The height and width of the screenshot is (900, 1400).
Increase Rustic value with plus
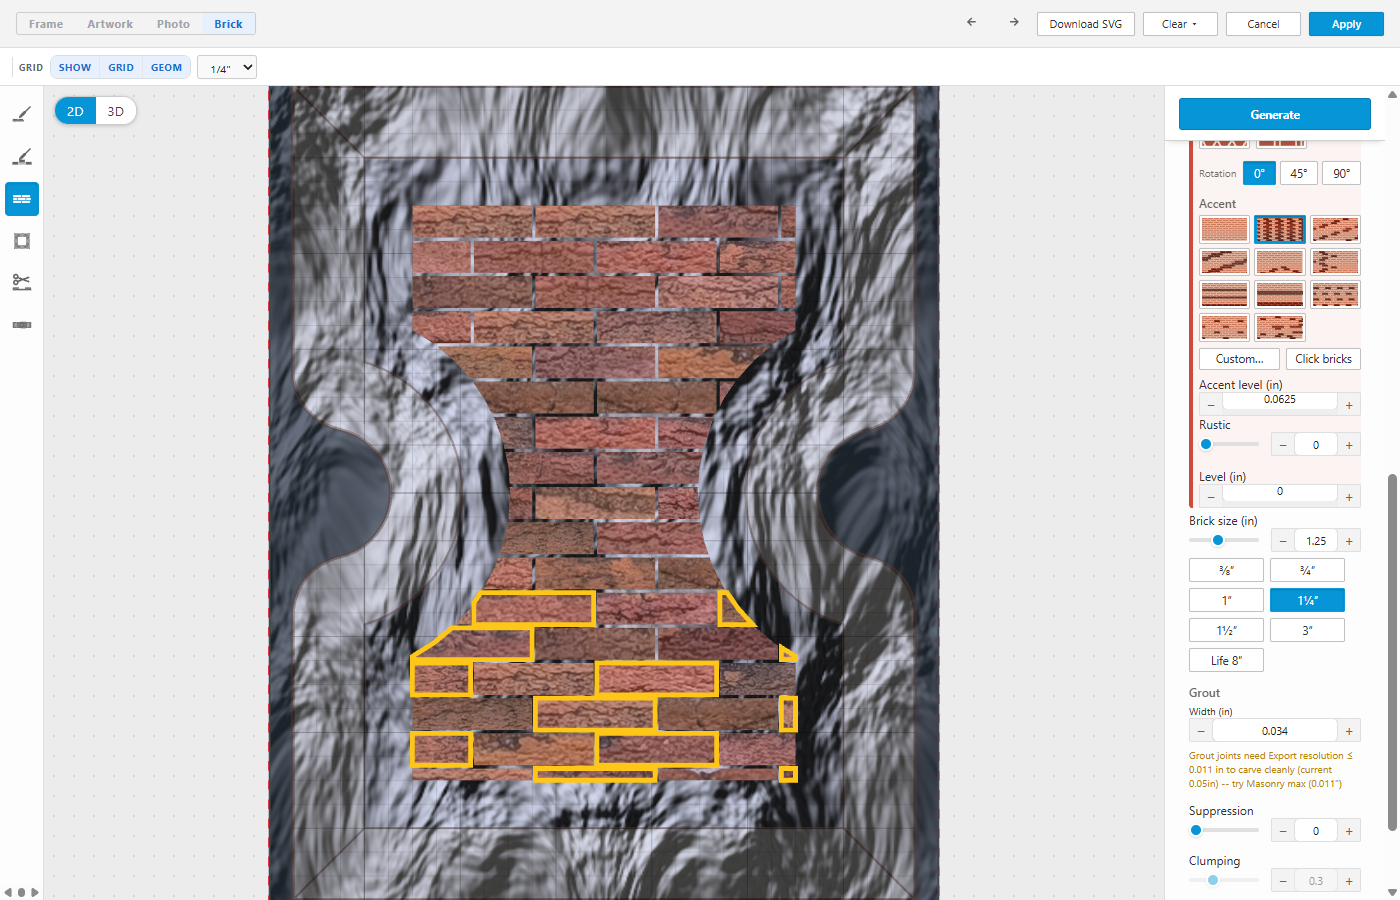pos(1349,445)
